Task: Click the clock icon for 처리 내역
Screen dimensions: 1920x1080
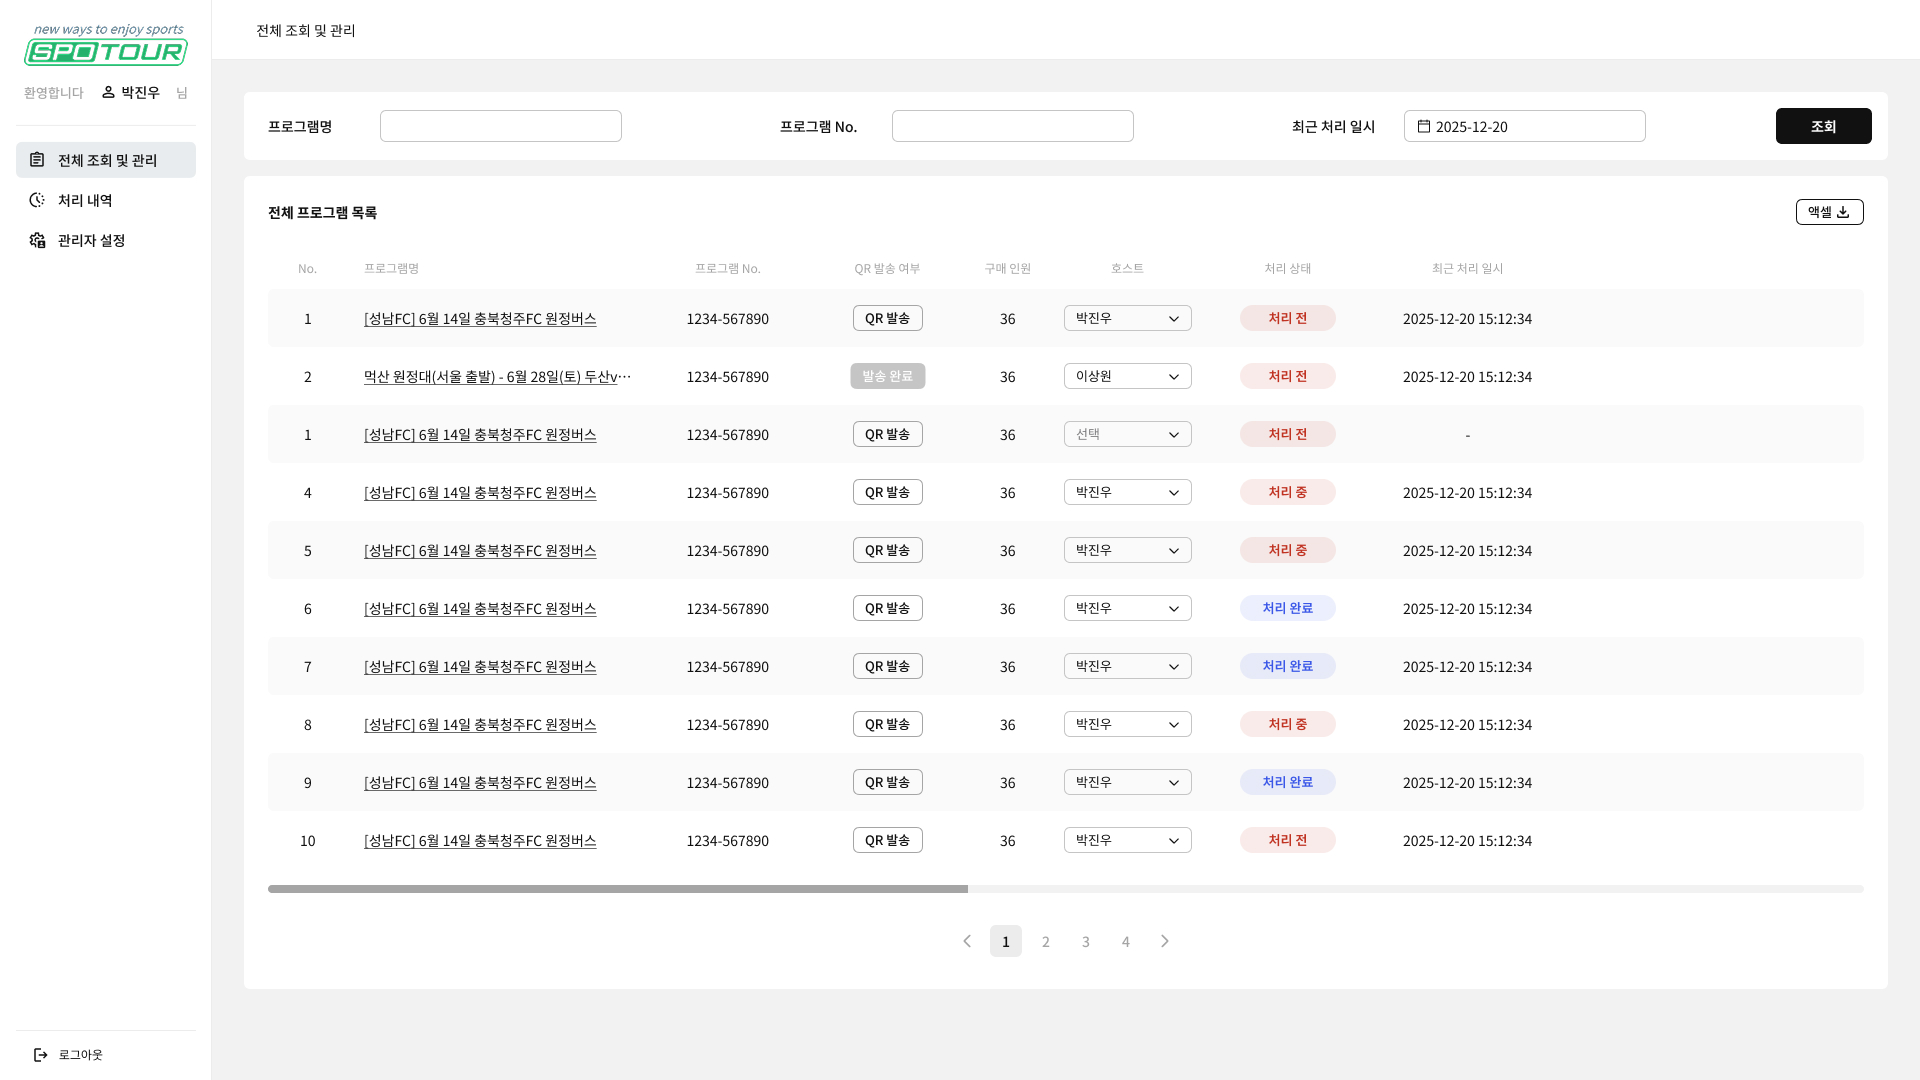Action: [37, 200]
